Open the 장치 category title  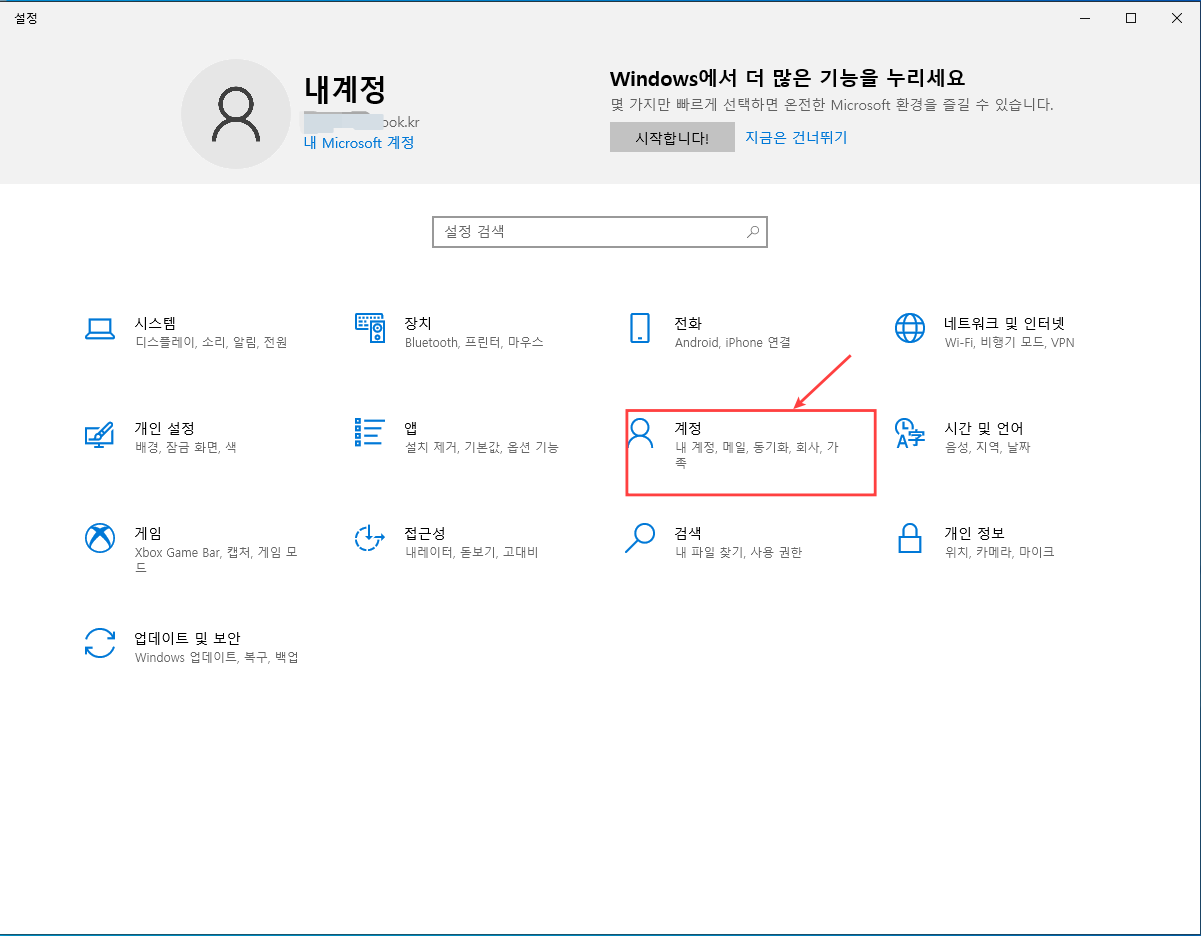(x=418, y=323)
